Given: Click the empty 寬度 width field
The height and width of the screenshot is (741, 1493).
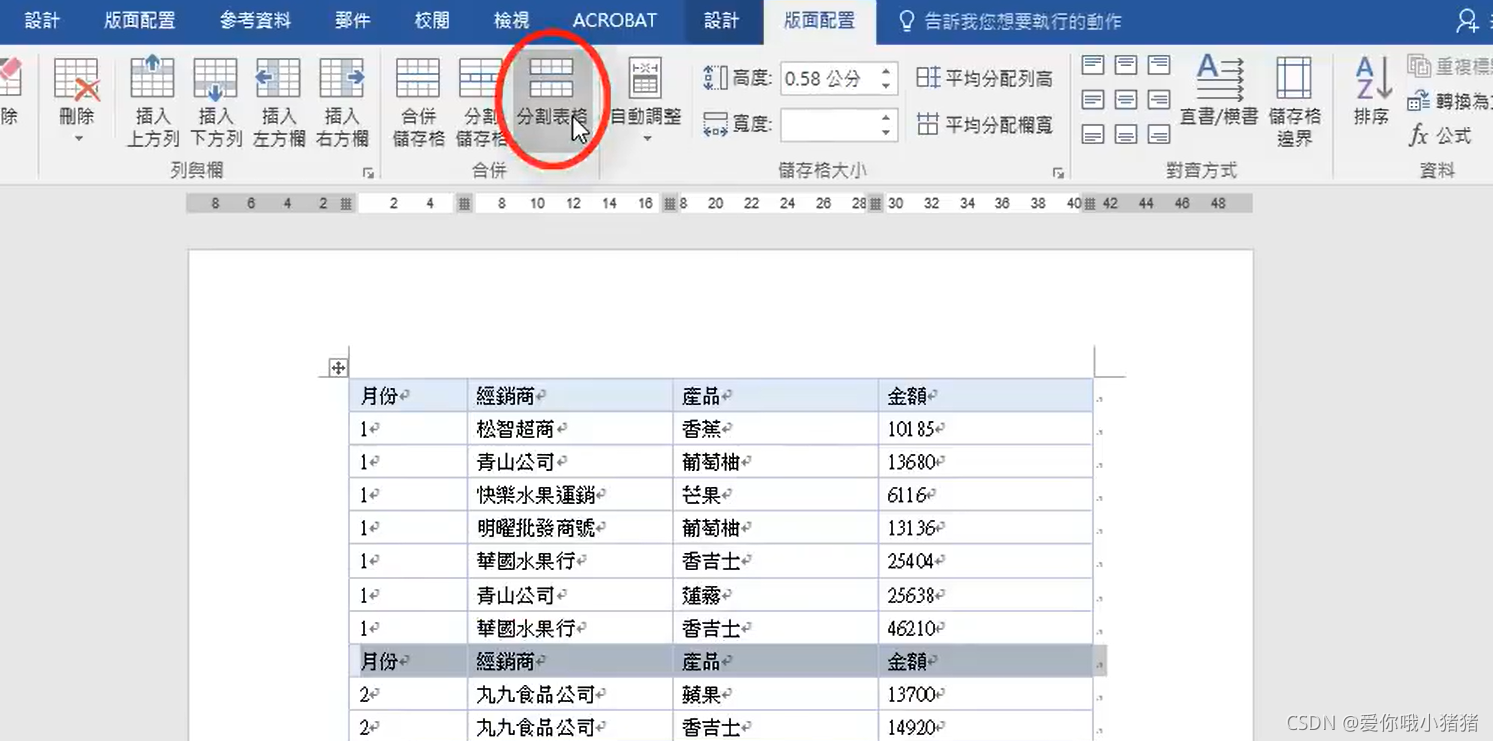Looking at the screenshot, I should pos(828,124).
